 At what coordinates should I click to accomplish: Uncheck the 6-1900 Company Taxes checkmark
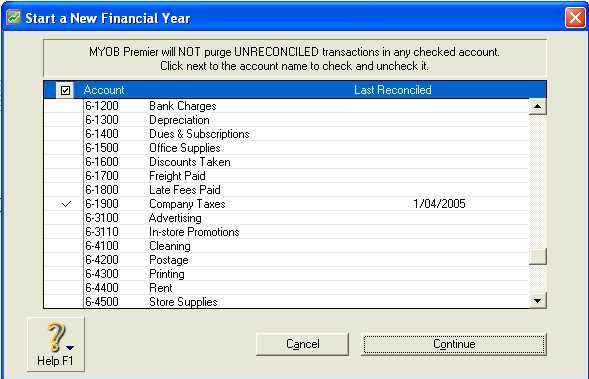click(x=66, y=204)
